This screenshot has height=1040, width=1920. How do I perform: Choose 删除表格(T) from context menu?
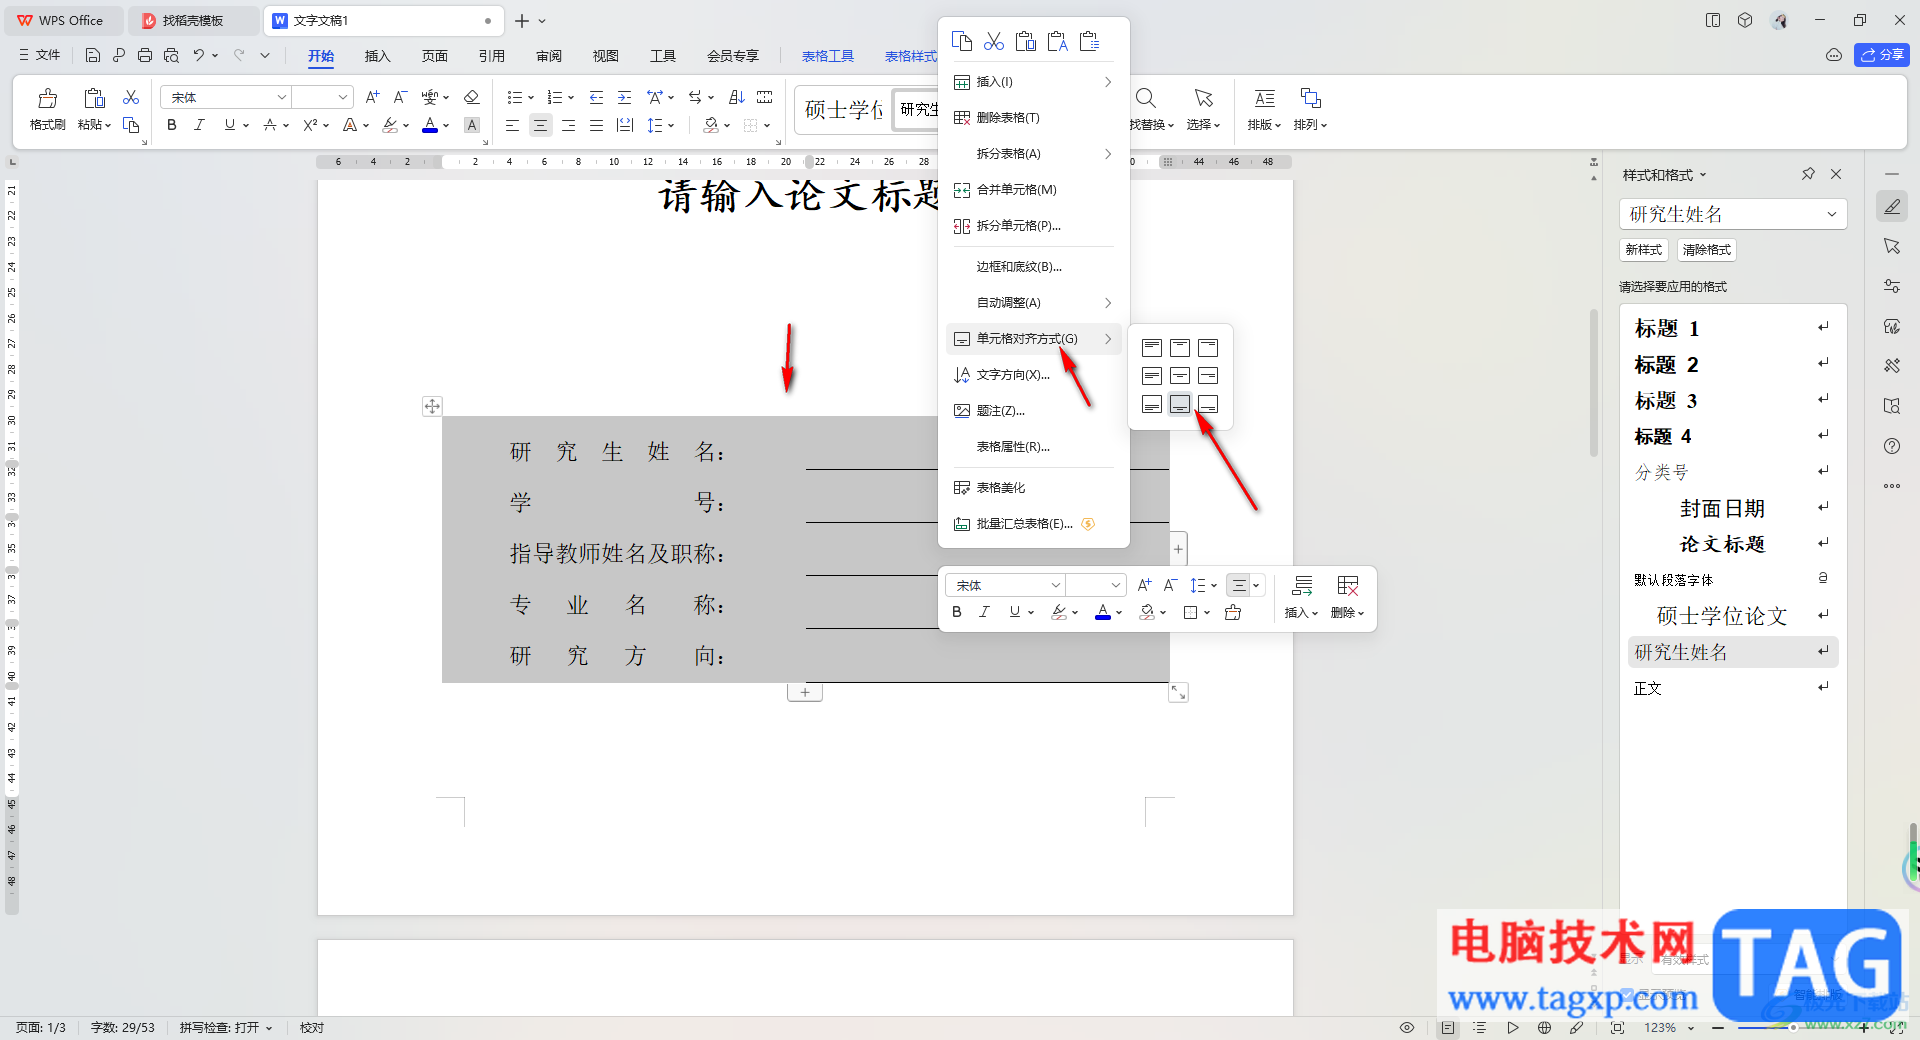coord(1033,118)
